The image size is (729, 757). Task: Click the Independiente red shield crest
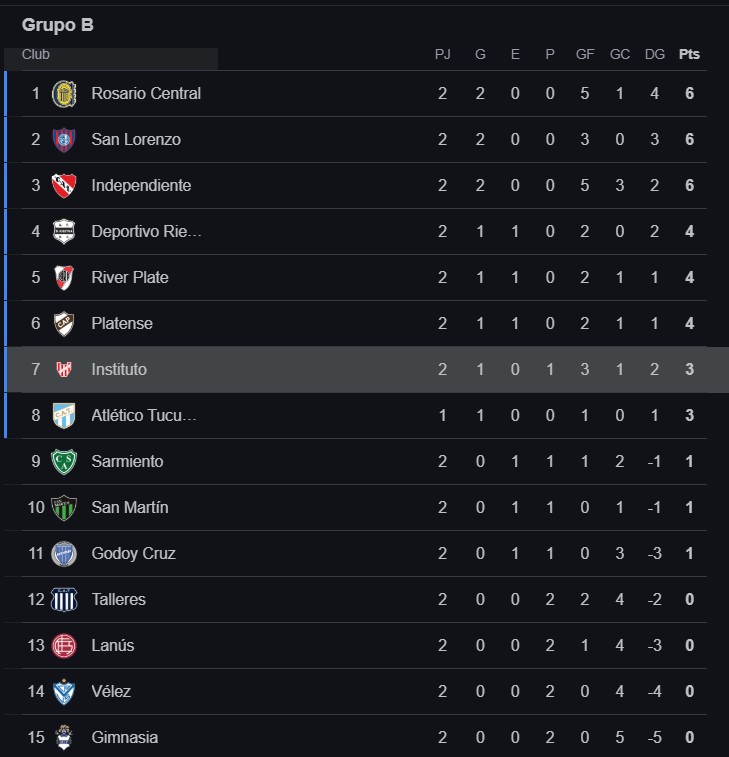tap(64, 185)
